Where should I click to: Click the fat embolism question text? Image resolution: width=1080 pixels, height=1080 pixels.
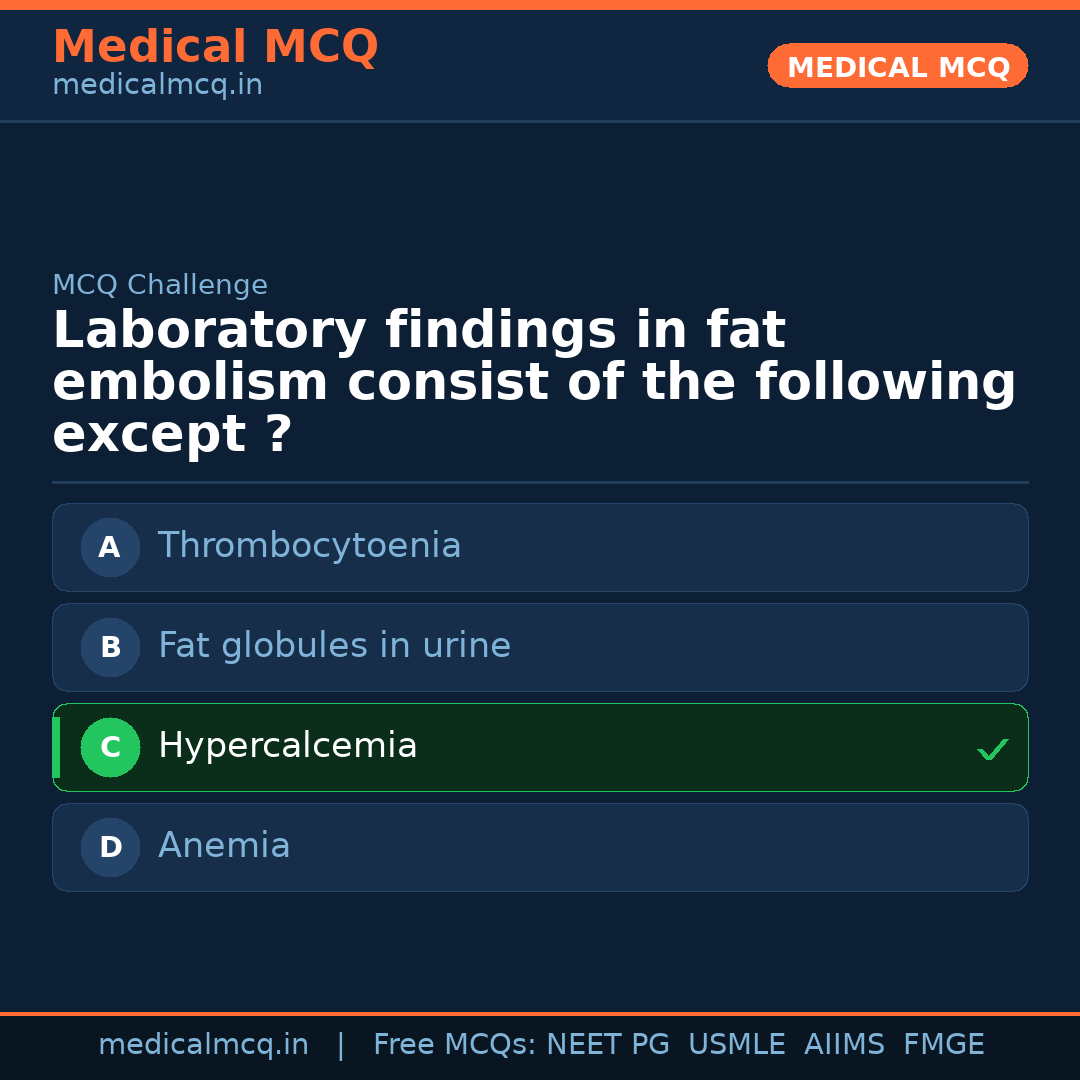(x=534, y=382)
